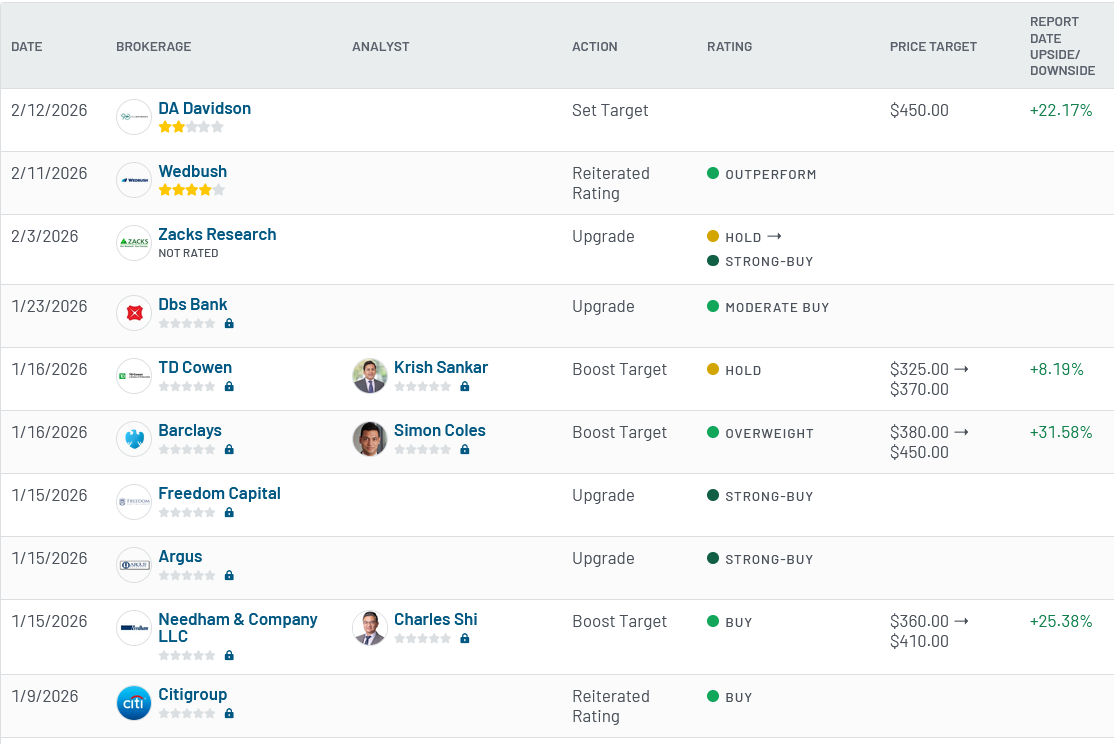Screen dimensions: 1114x744
Task: Click the DATE column header
Action: [27, 46]
